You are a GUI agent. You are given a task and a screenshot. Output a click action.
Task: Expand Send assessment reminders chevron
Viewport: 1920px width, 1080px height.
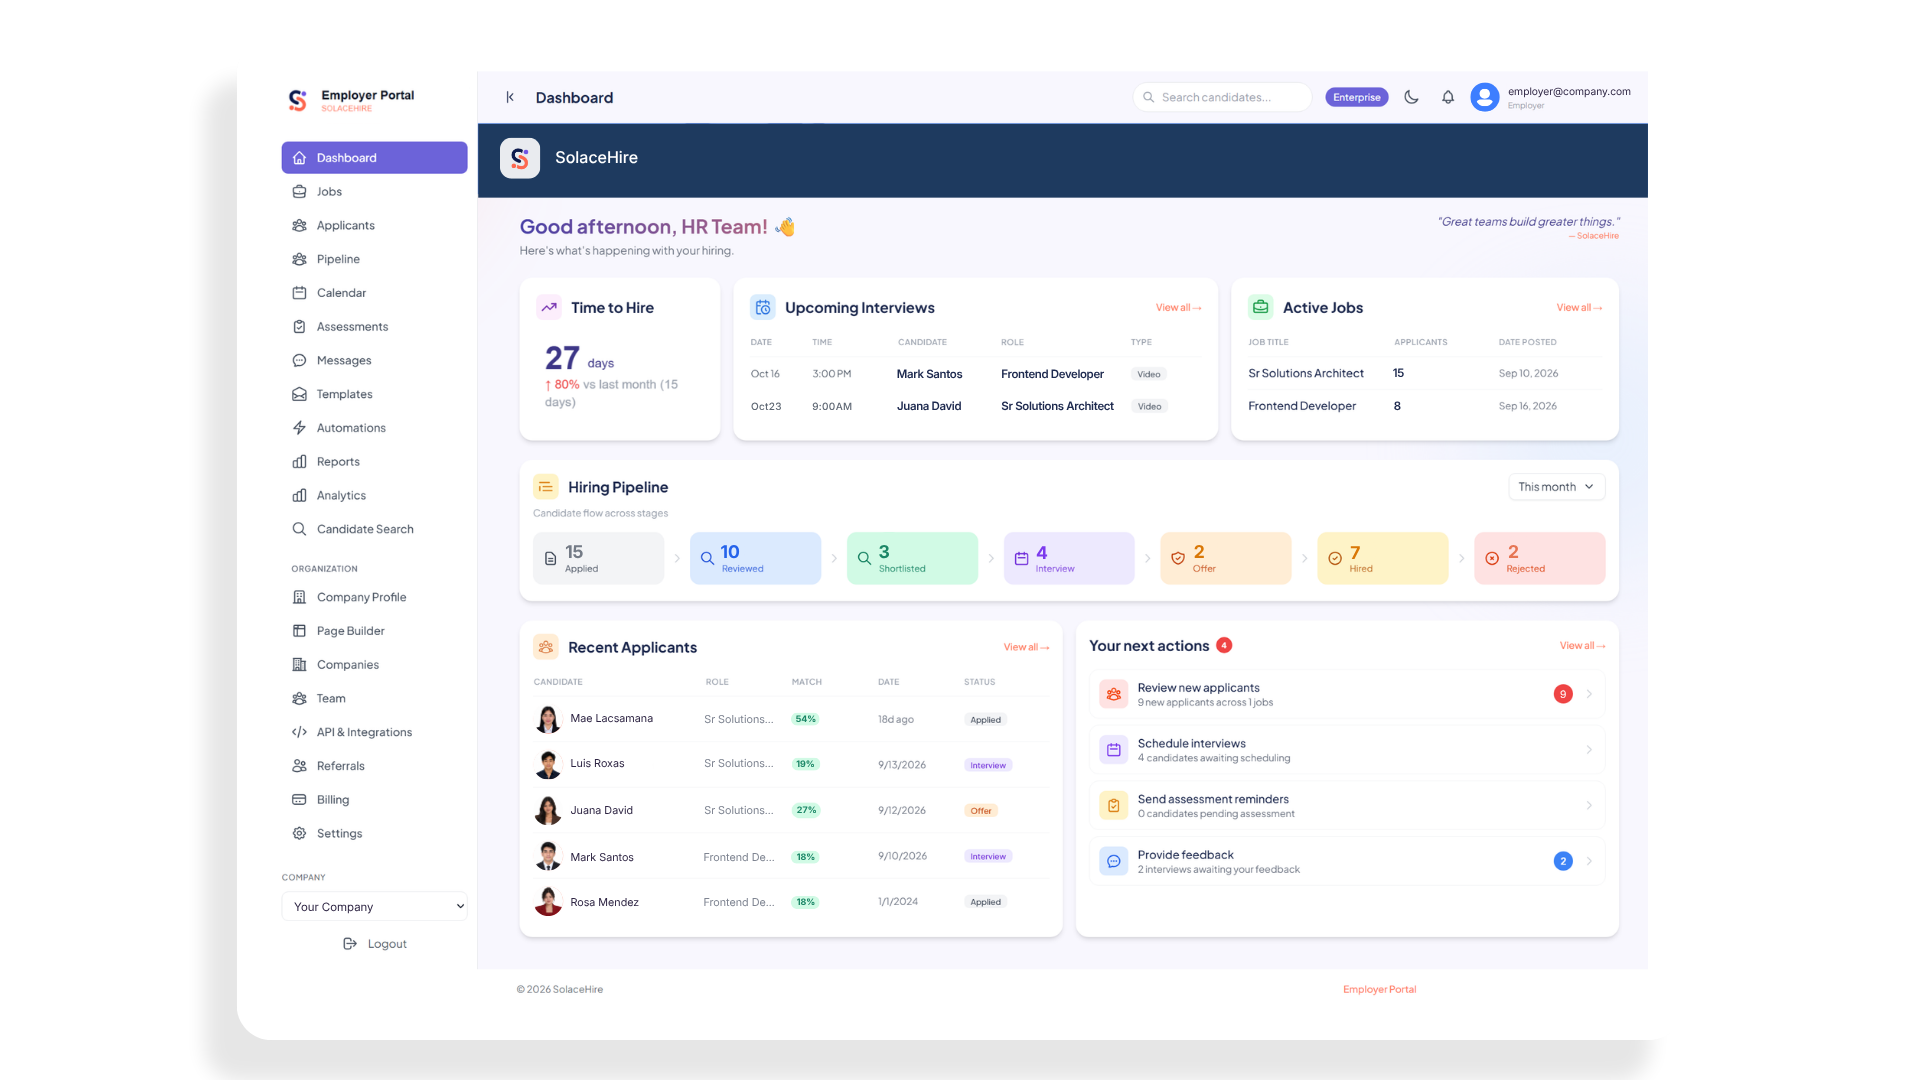point(1589,805)
